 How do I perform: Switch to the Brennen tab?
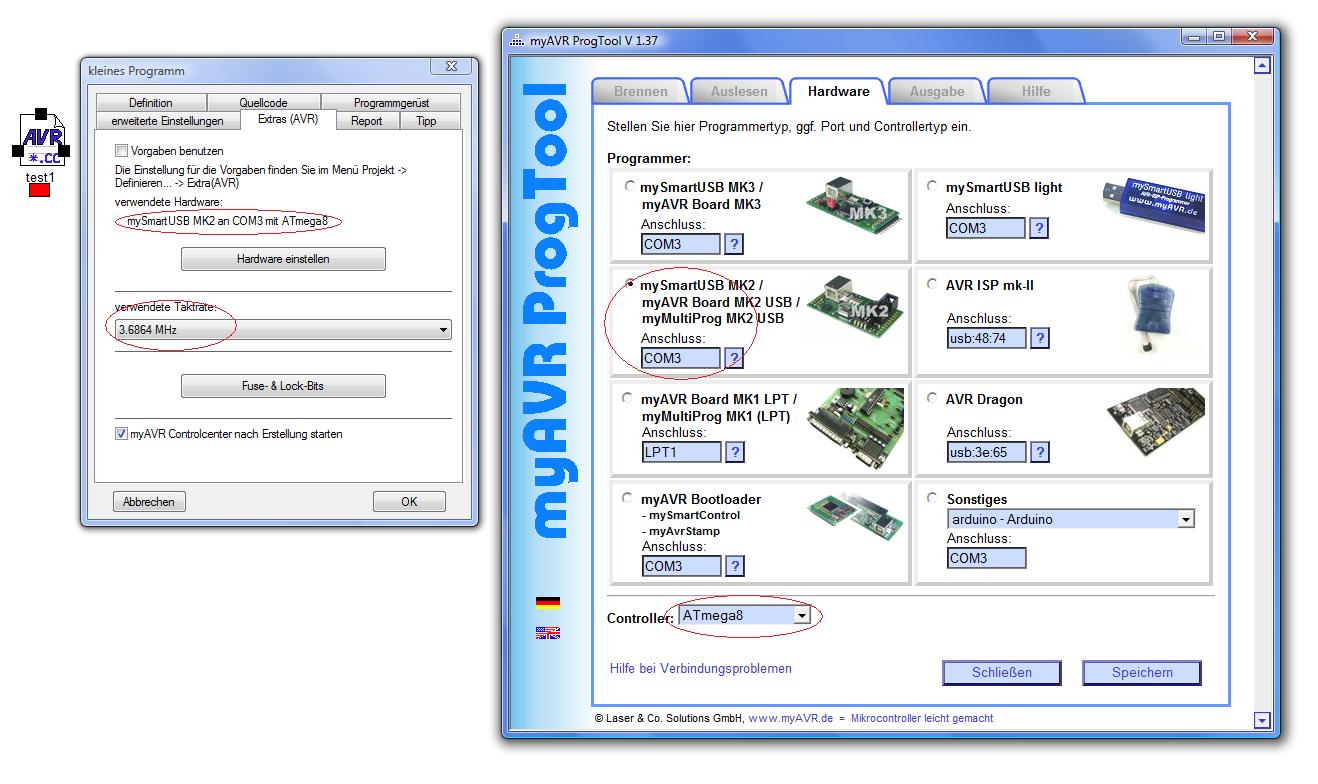[640, 91]
